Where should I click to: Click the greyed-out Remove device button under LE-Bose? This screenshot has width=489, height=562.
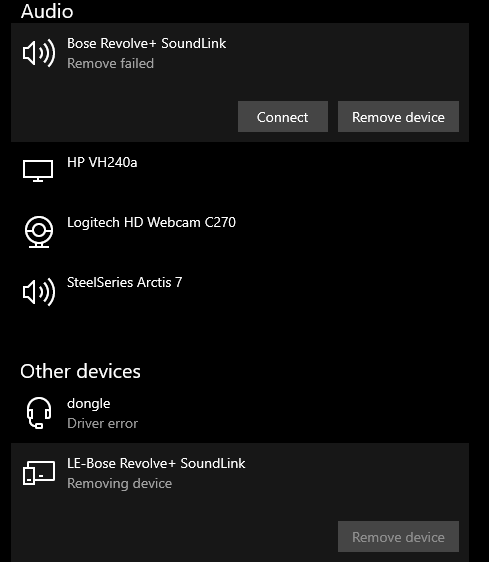(398, 537)
